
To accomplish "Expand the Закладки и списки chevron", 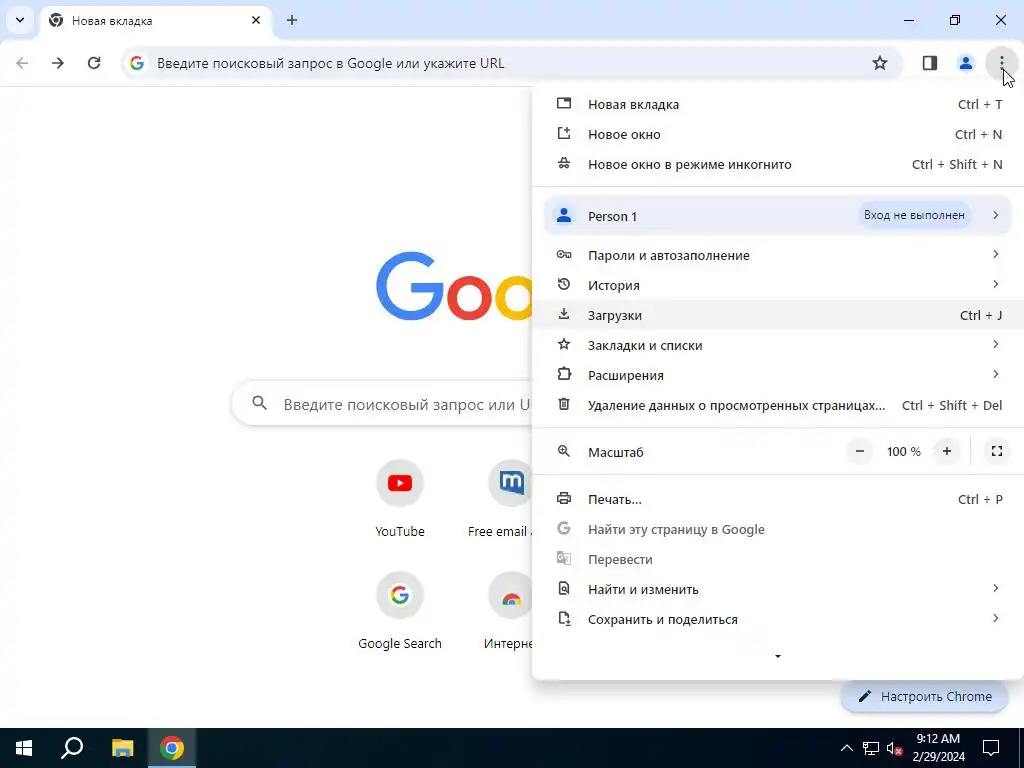I will pos(995,344).
